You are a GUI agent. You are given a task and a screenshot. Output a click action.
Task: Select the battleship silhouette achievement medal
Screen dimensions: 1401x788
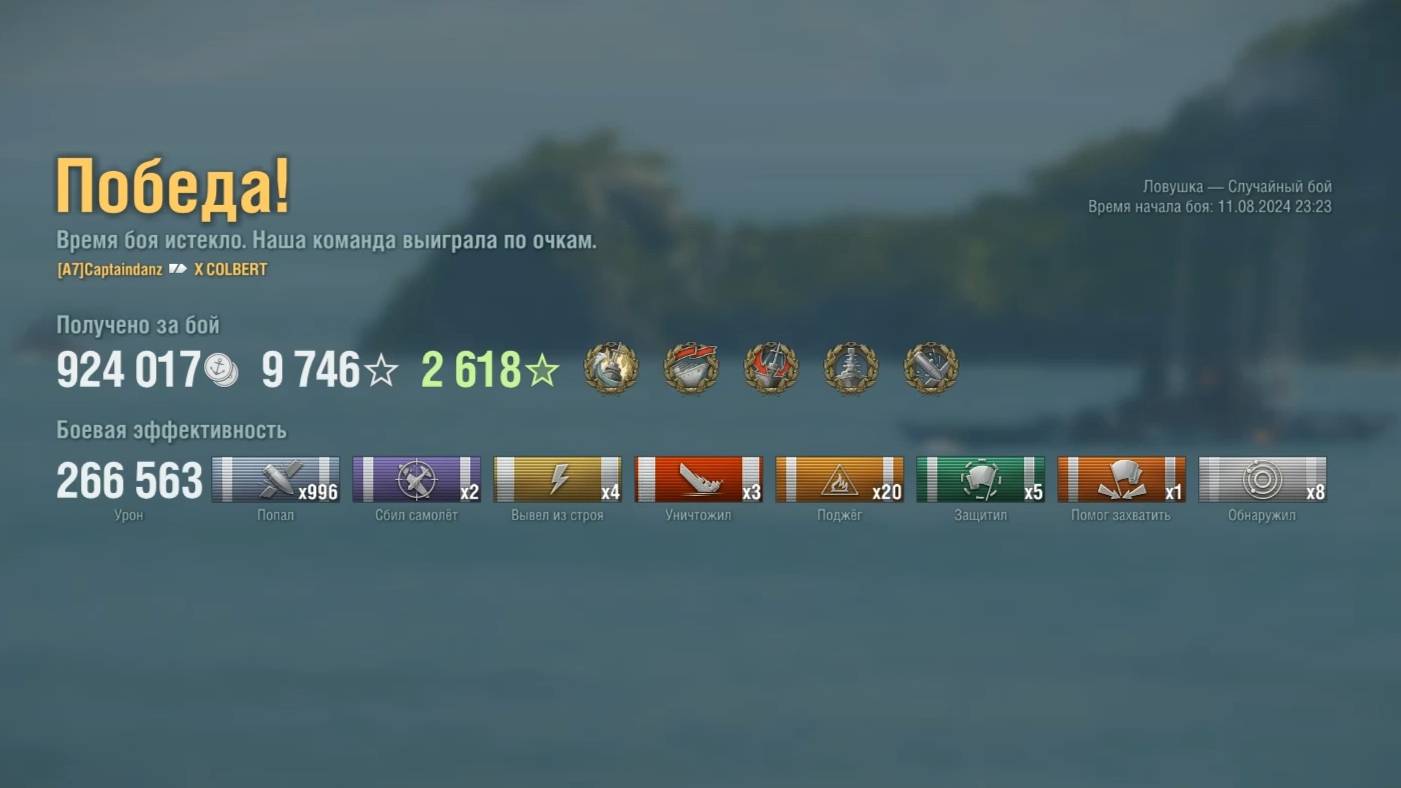(851, 368)
